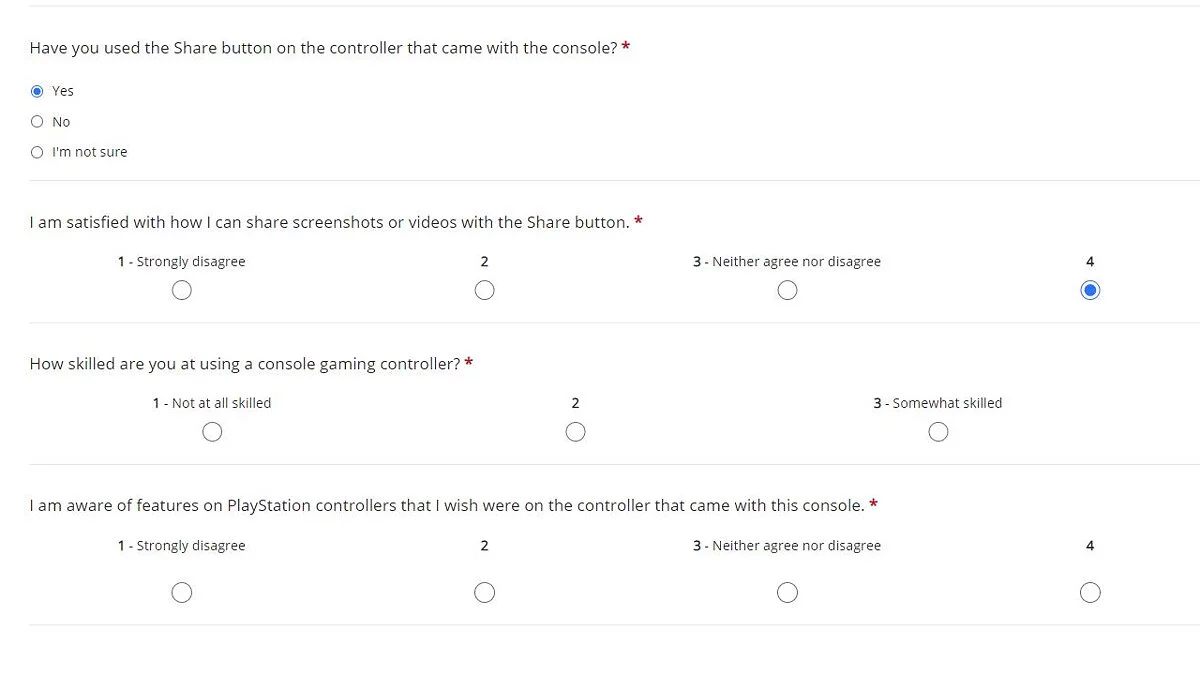Click the 'I am satisfied with how I can share' question text
The width and height of the screenshot is (1200, 675).
click(329, 222)
